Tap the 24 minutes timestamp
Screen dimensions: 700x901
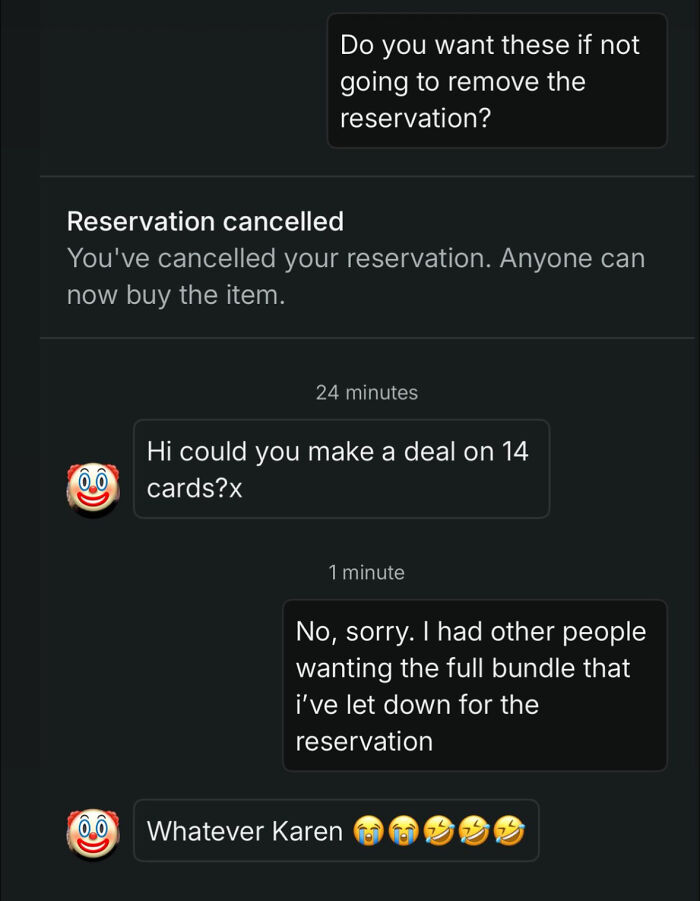coord(368,392)
